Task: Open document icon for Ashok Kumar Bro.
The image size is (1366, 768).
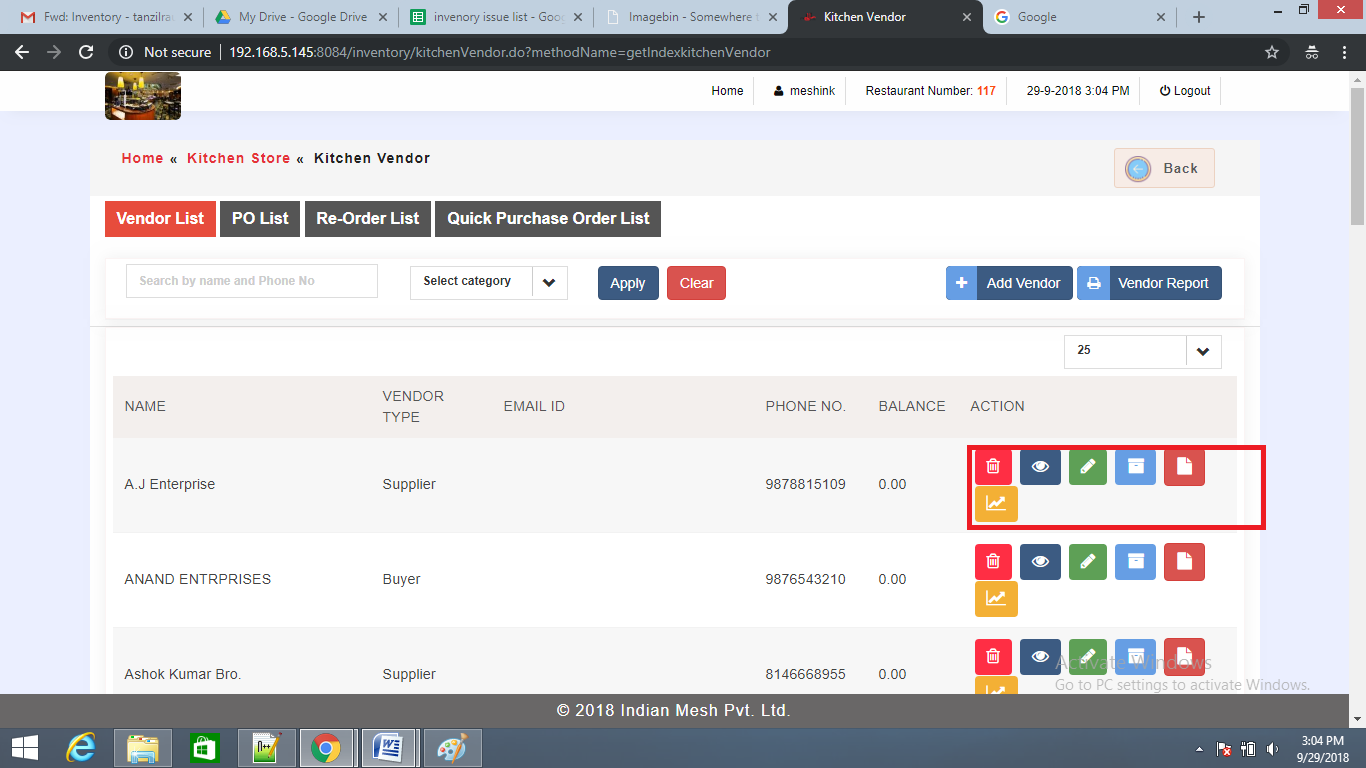Action: coord(1184,657)
